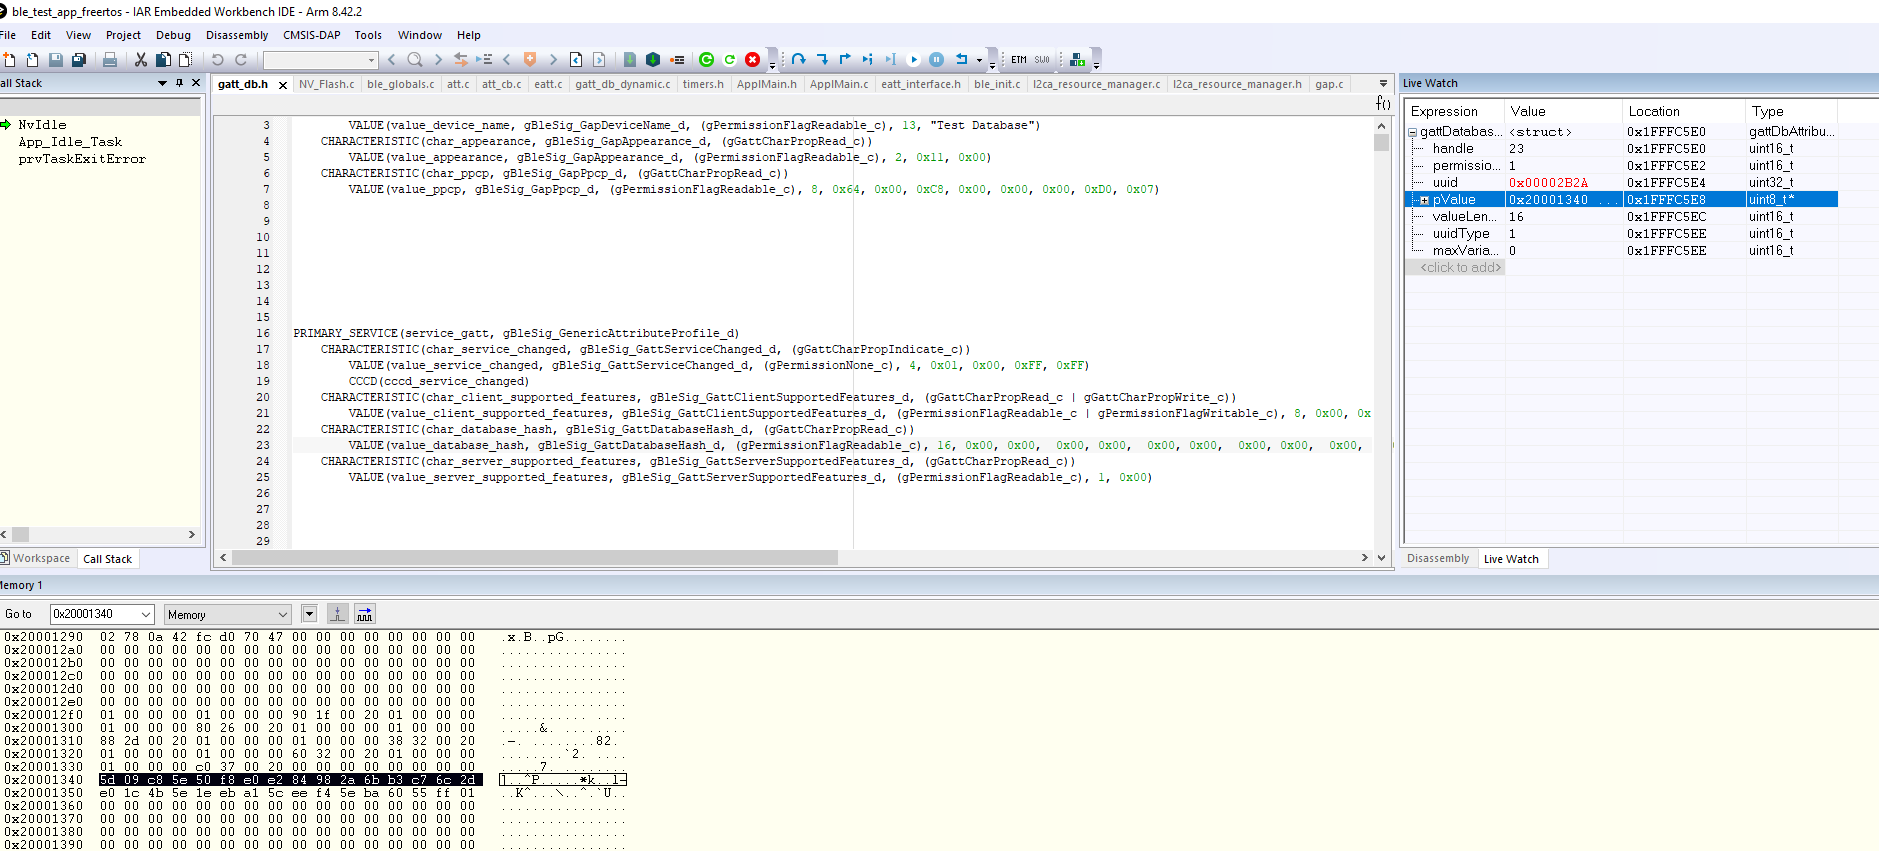
Task: Select App_Idle_Task in the call stack
Action: pos(70,142)
